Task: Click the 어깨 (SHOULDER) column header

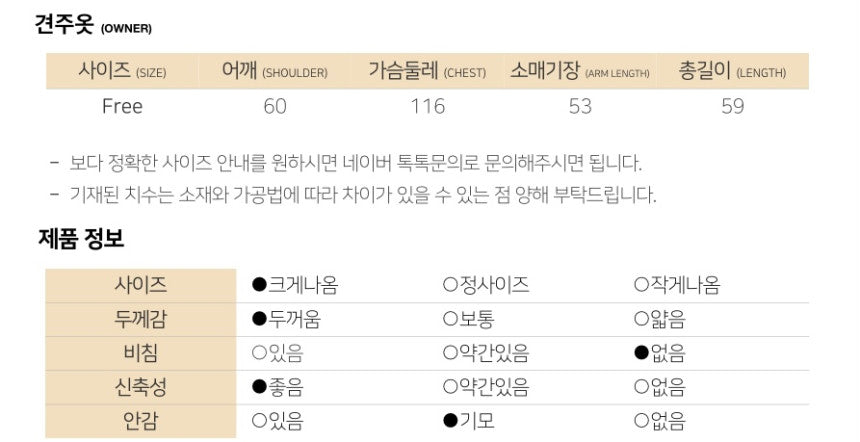Action: pos(275,71)
